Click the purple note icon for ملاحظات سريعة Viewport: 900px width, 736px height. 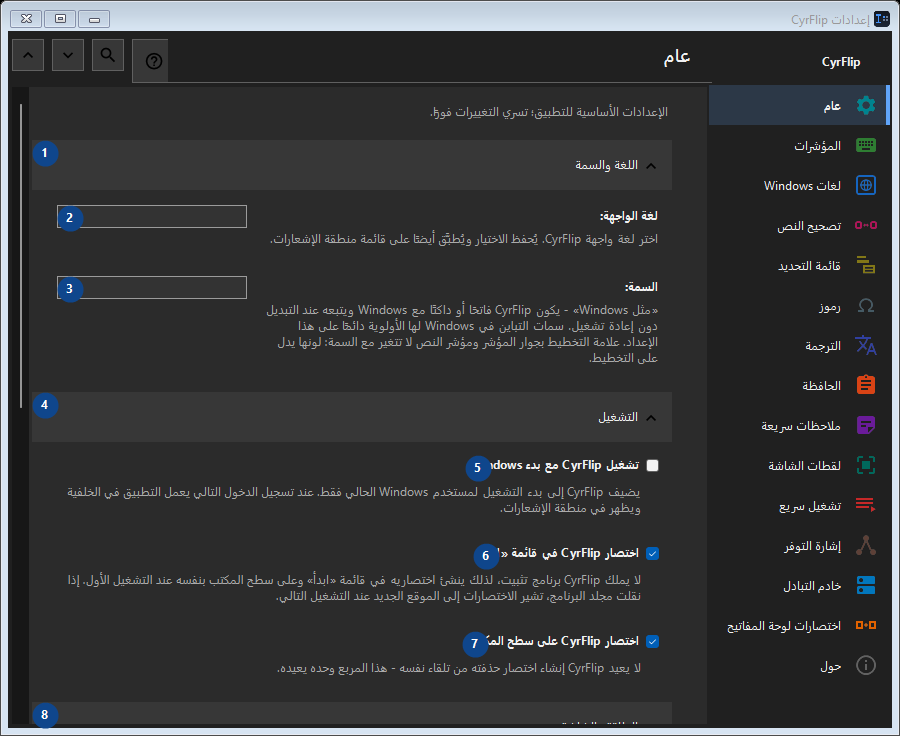click(866, 425)
